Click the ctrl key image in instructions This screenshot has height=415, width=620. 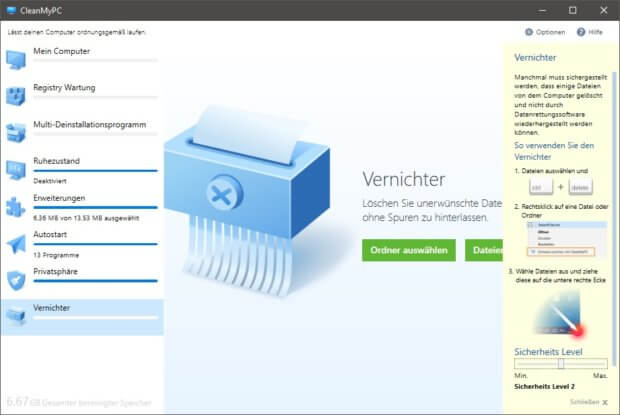pos(541,187)
